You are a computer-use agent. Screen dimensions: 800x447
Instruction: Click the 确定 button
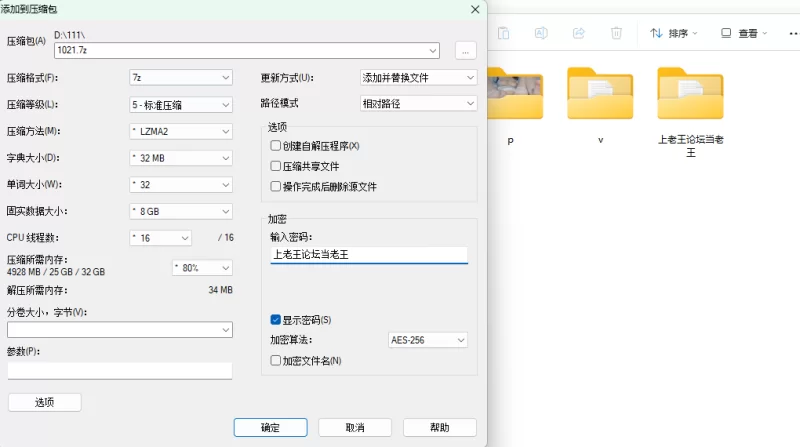(270, 427)
